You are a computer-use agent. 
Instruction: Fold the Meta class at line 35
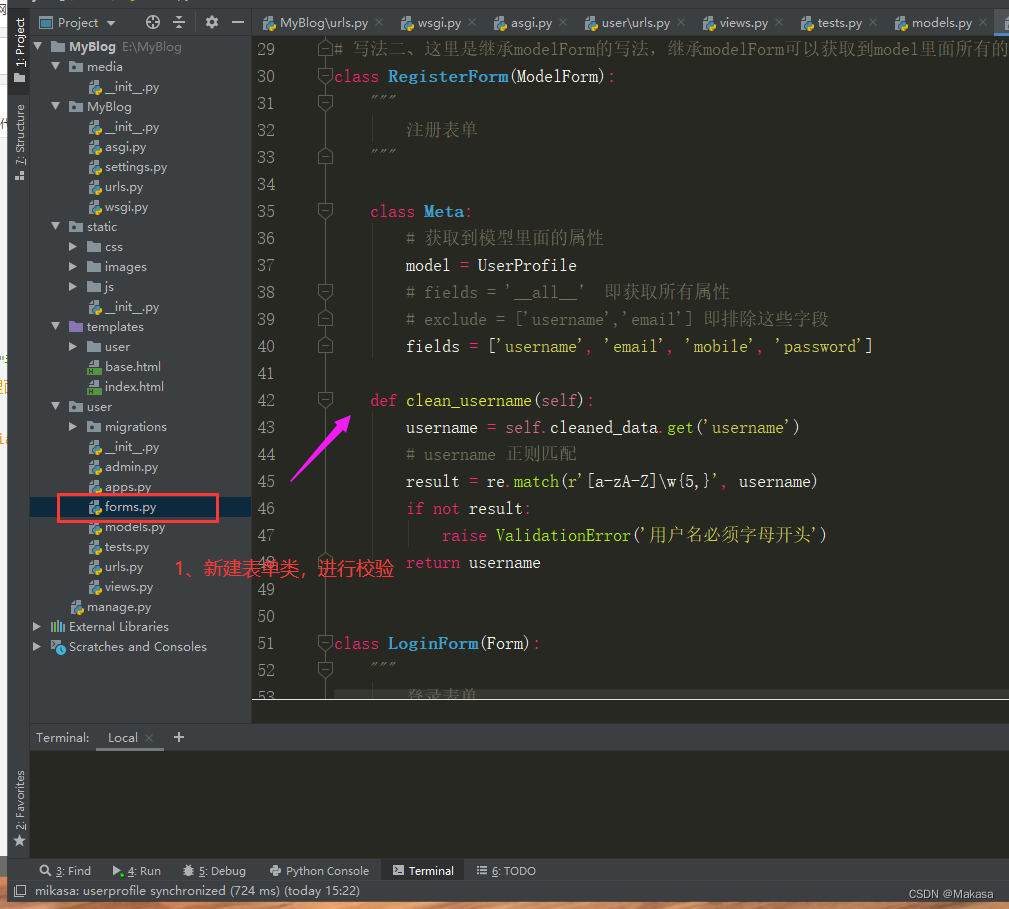coord(326,210)
